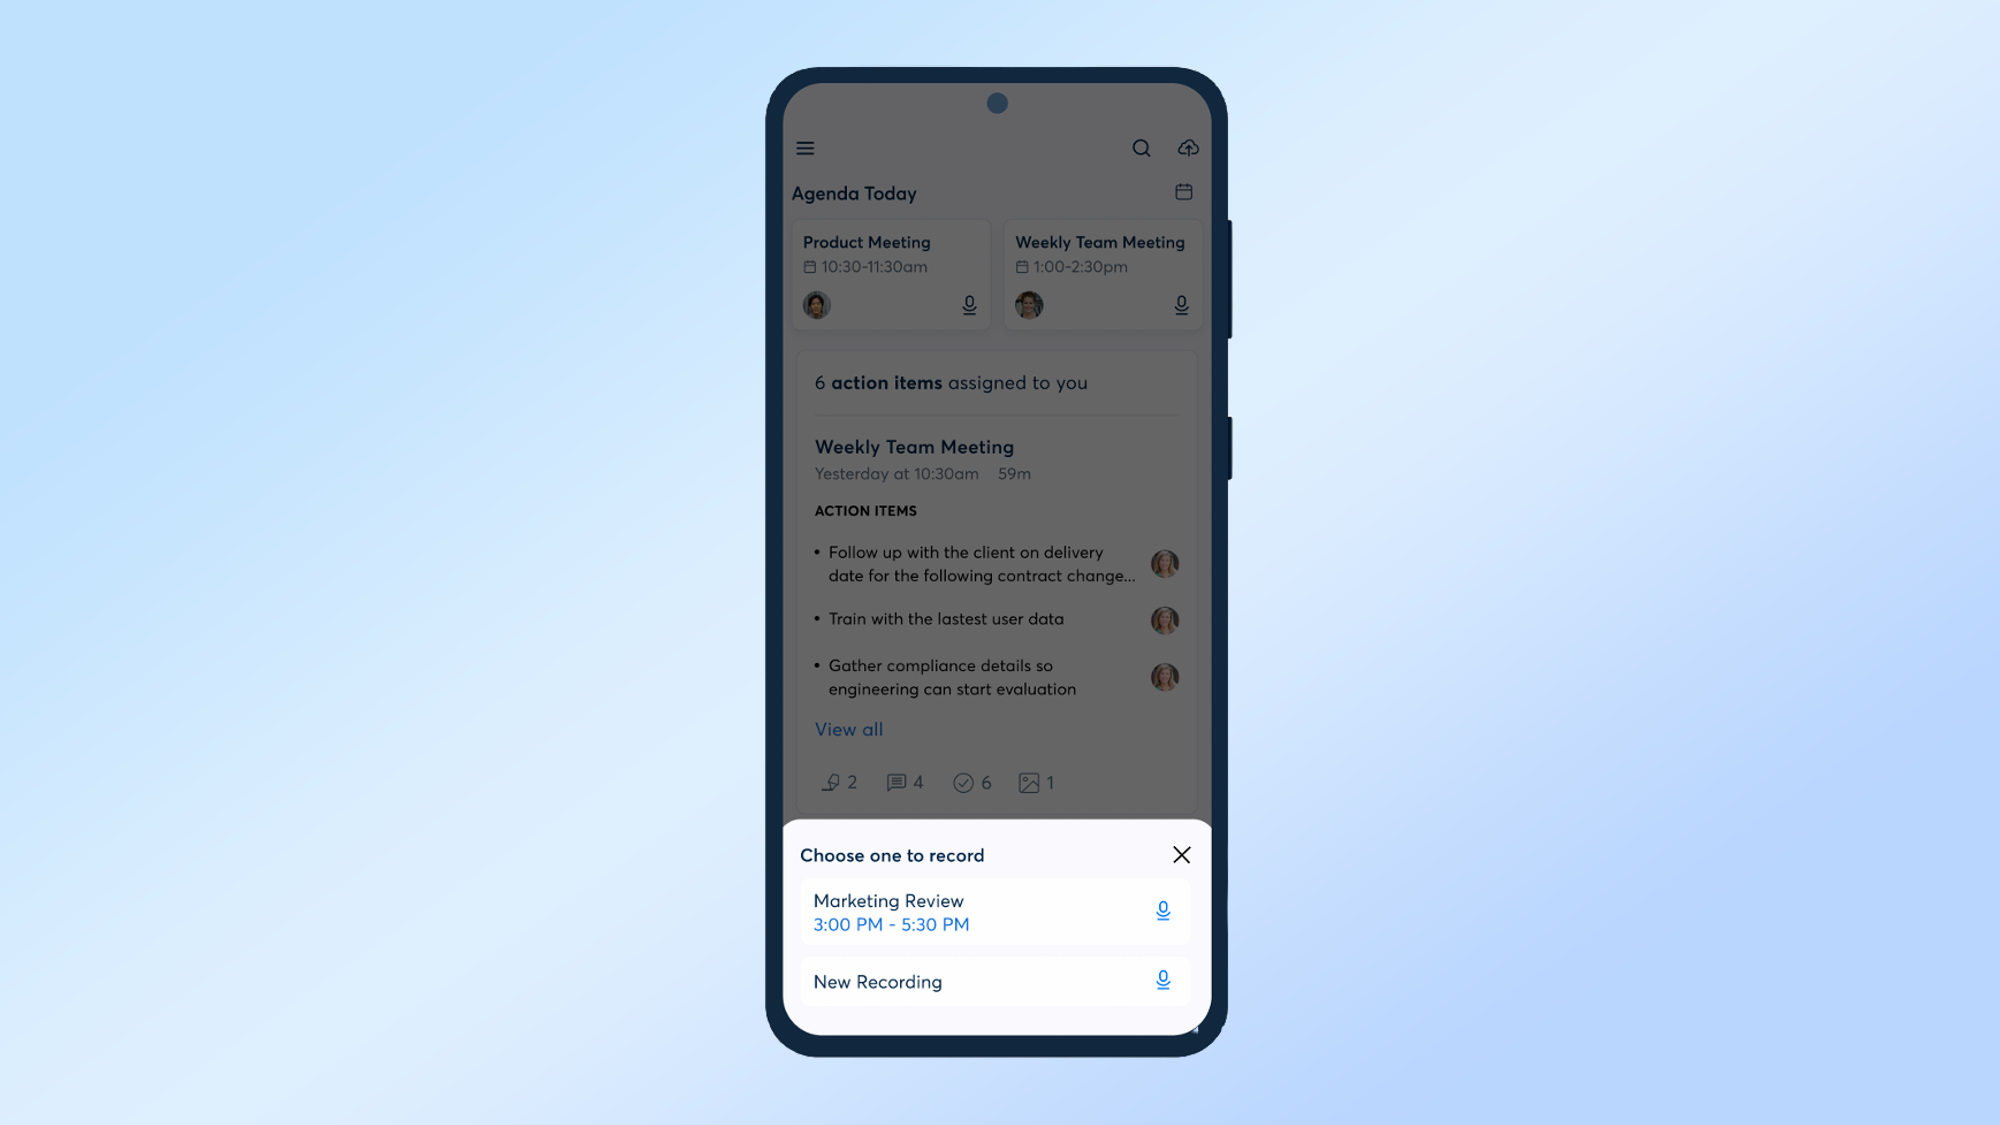The image size is (2000, 1125).
Task: Tap the microphone icon on Weekly Team Meeting
Action: click(1180, 304)
